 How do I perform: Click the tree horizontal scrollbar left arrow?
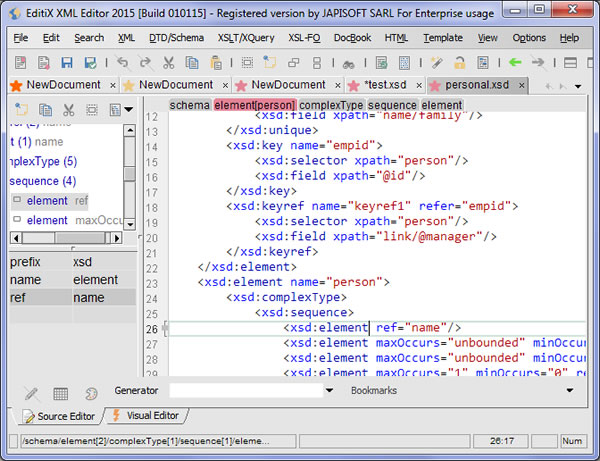pyautogui.click(x=16, y=238)
